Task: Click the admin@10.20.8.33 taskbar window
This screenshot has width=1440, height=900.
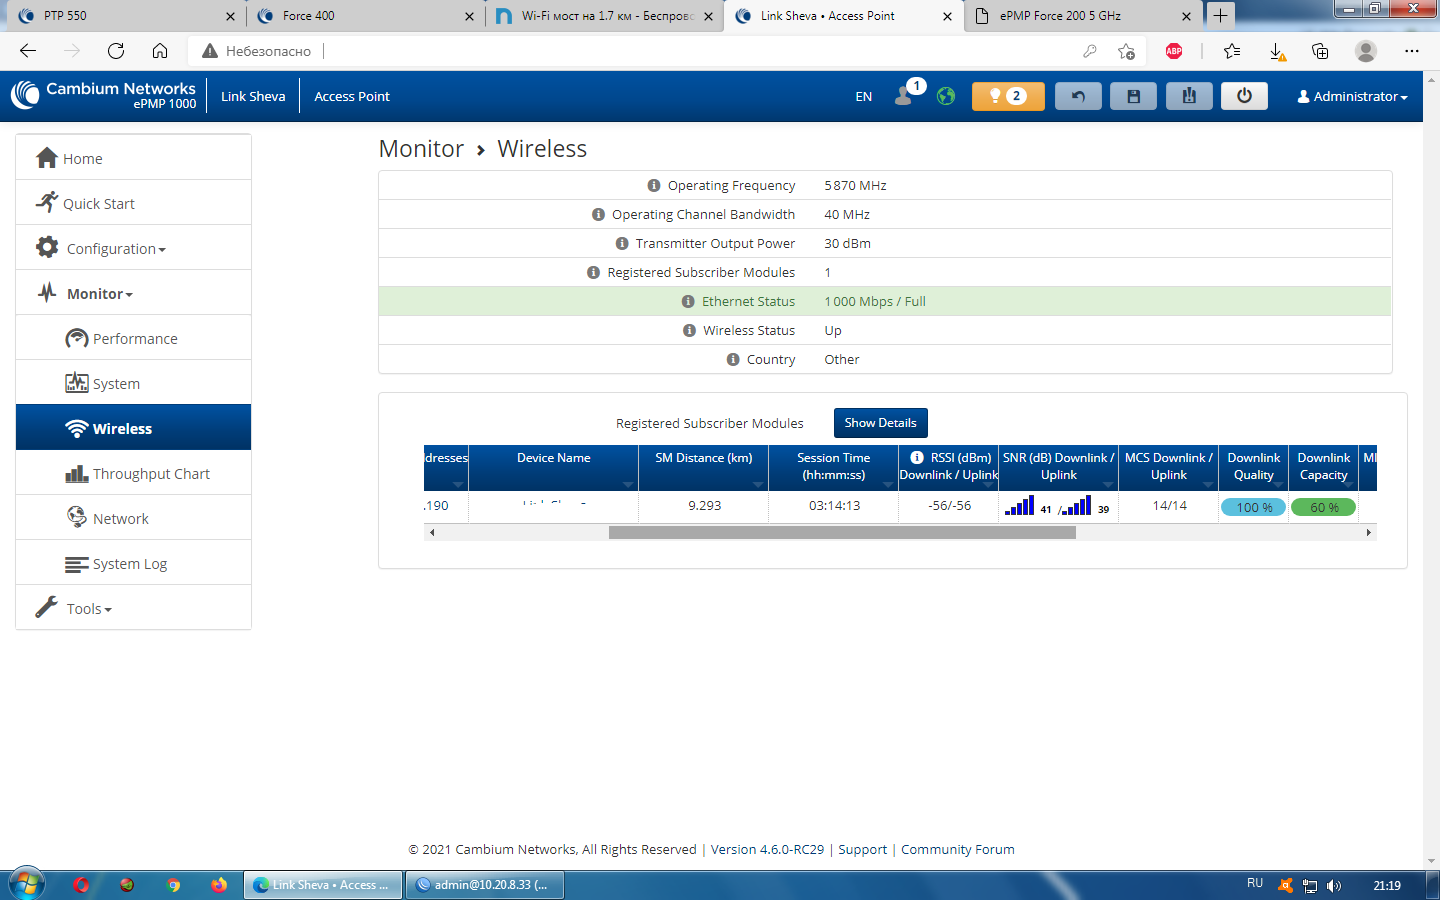Action: pyautogui.click(x=485, y=885)
